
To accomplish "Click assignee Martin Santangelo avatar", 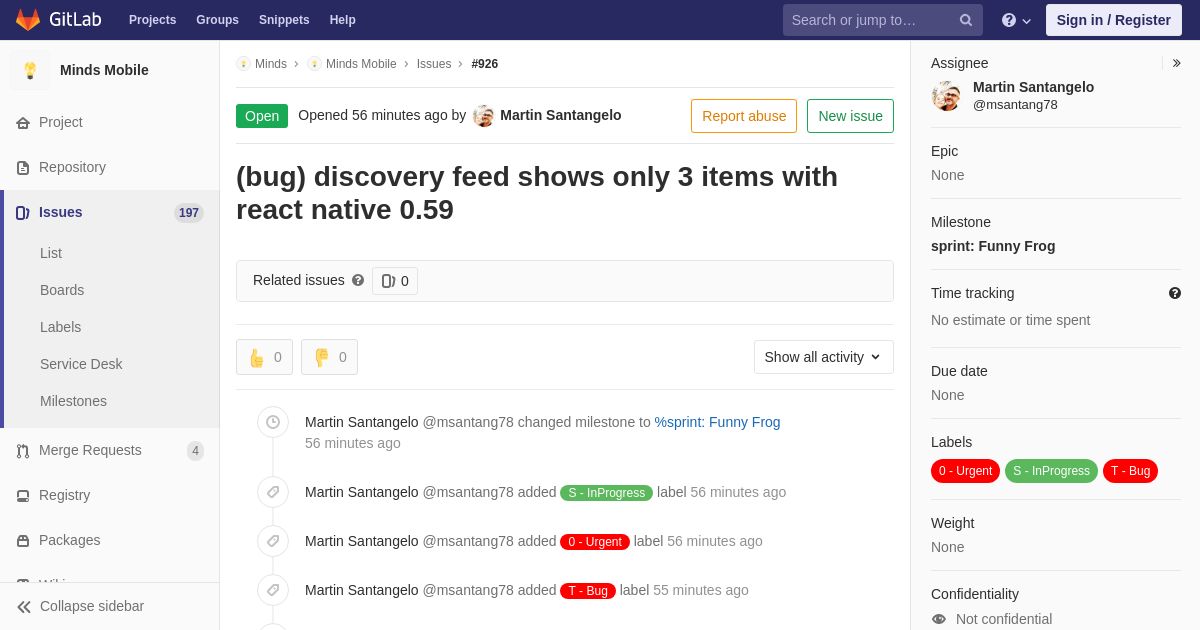I will 946,96.
